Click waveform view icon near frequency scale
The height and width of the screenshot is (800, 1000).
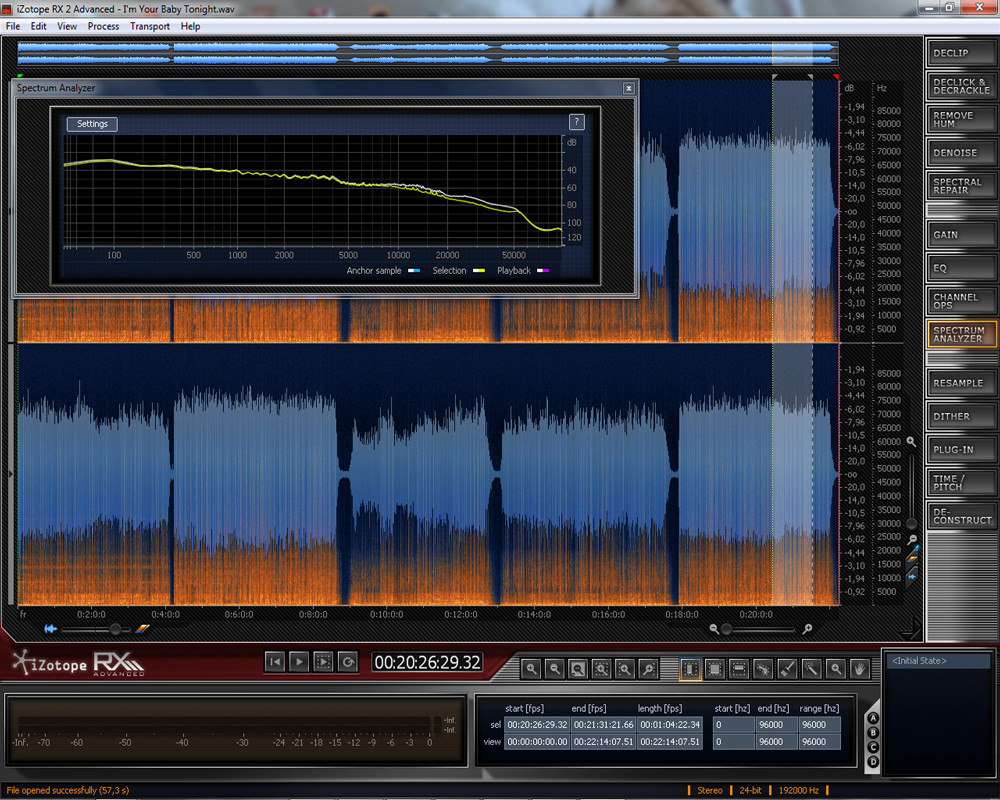point(913,576)
